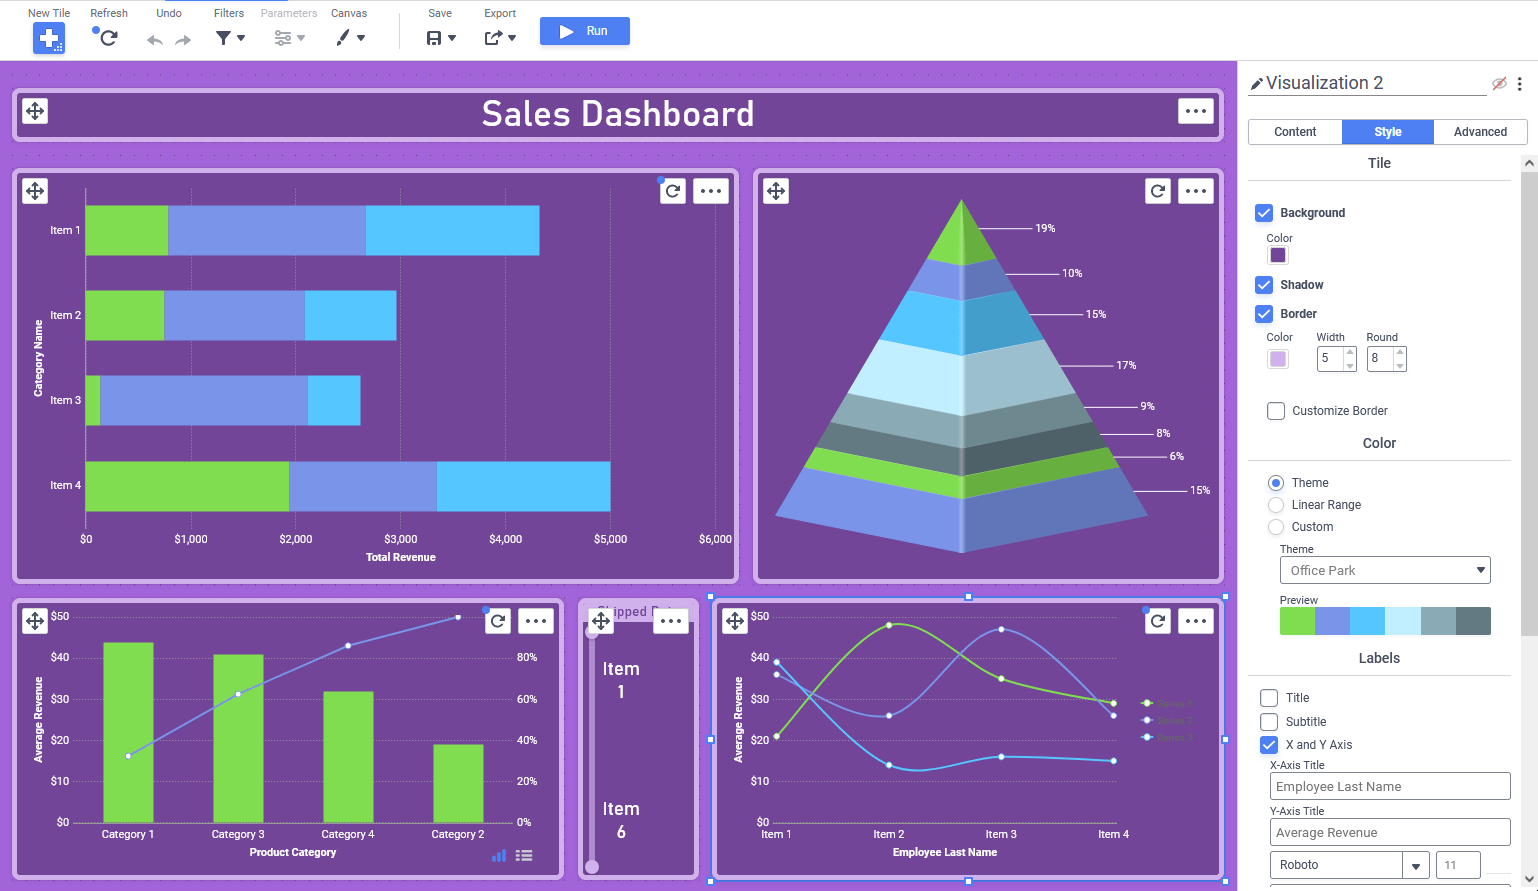Click the Sales Dashboard title text
1538x891 pixels.
tap(618, 114)
